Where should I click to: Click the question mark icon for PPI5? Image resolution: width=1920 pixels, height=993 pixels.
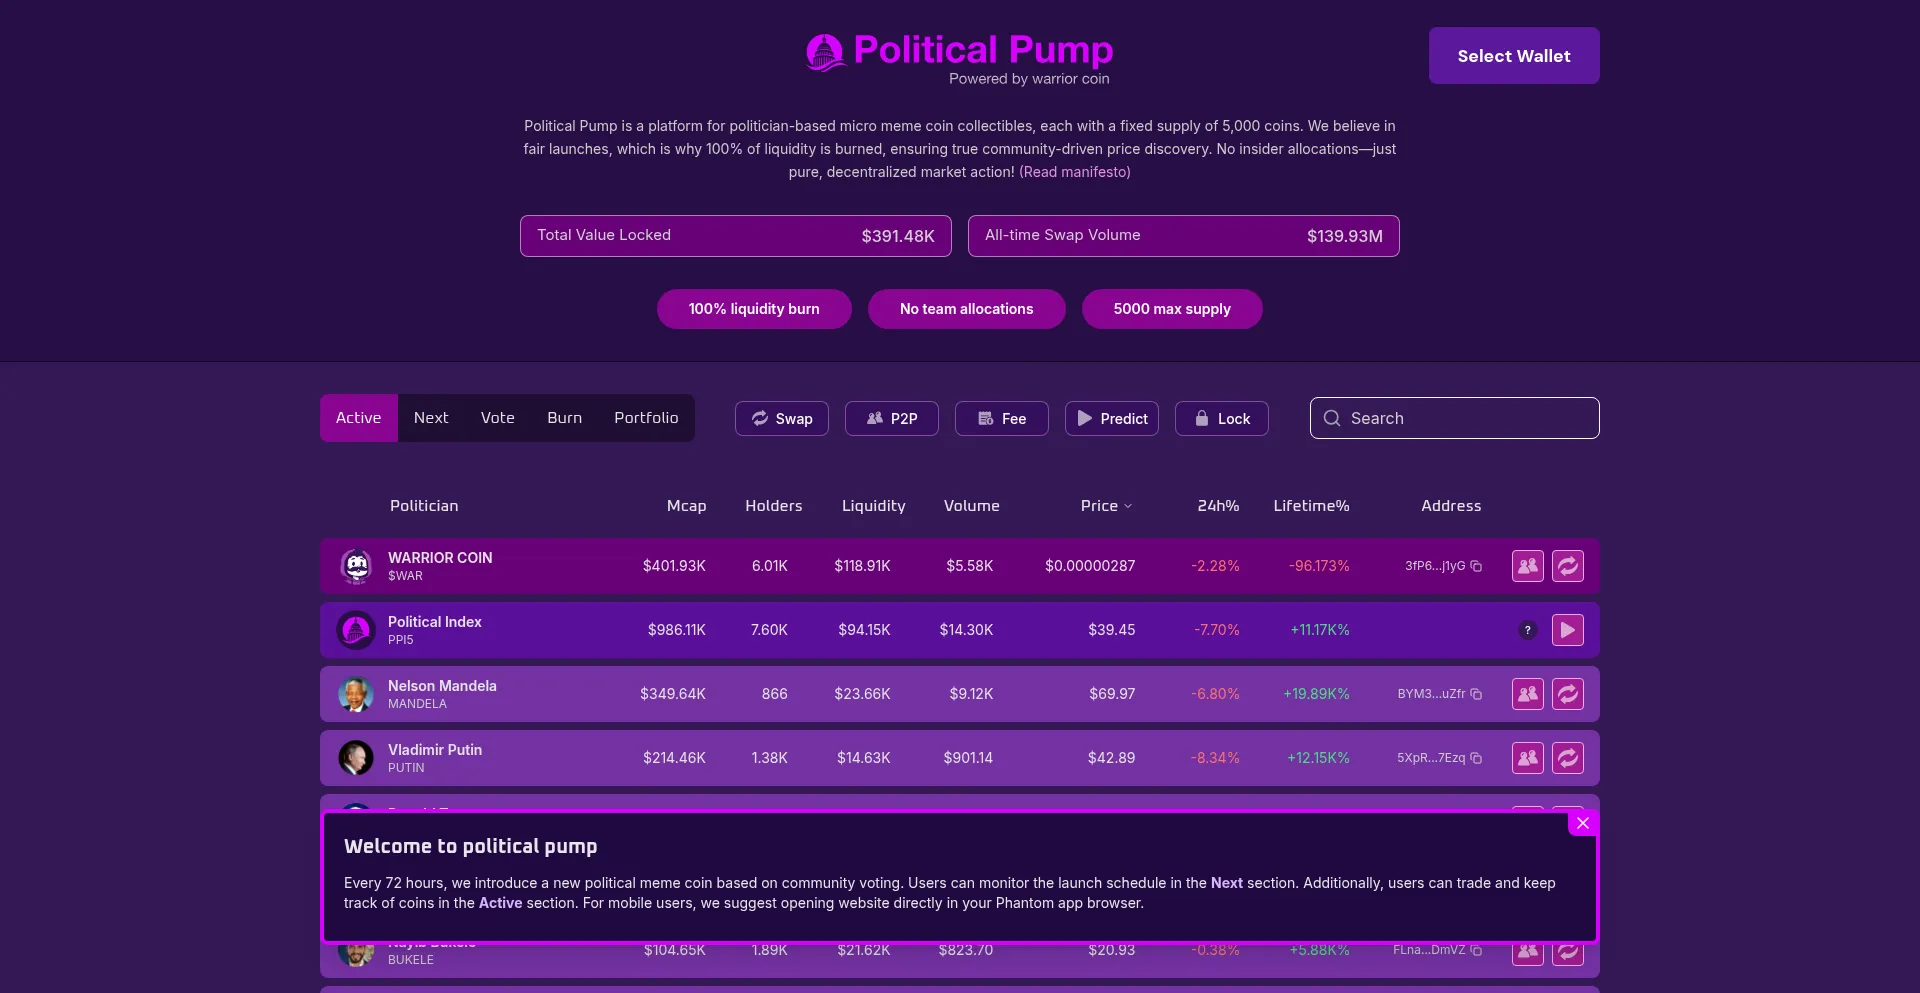1527,630
